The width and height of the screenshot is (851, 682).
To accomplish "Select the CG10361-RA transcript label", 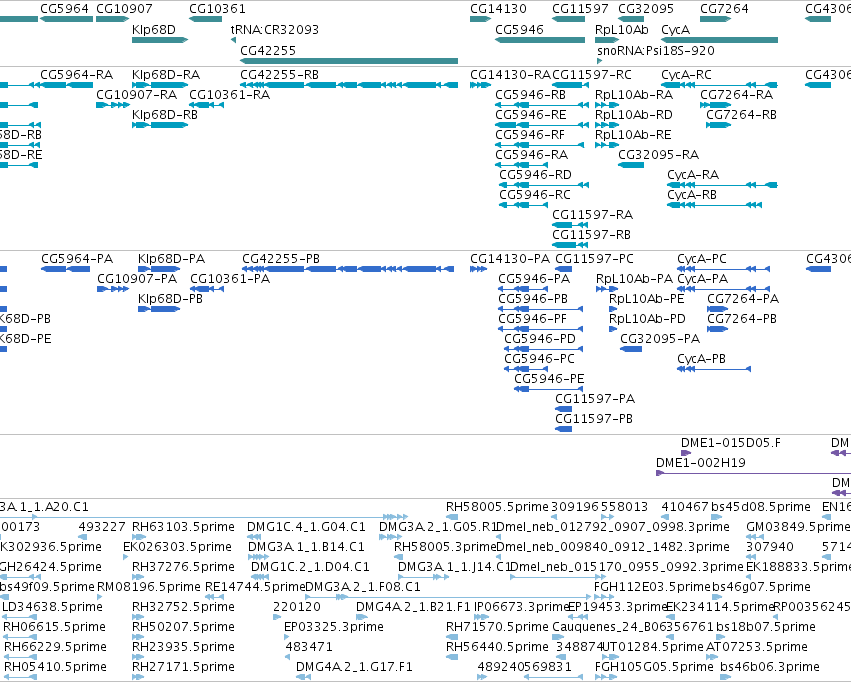I will [229, 94].
